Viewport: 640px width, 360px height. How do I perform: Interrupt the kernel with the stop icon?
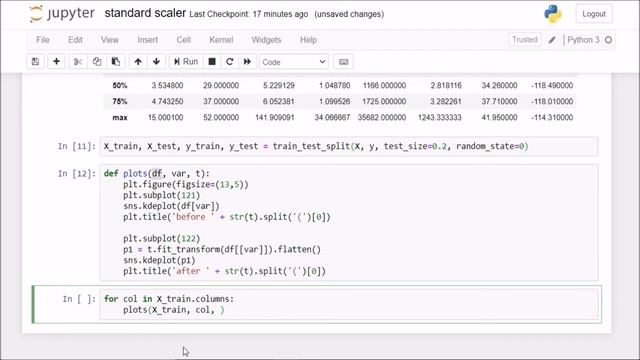[x=212, y=62]
